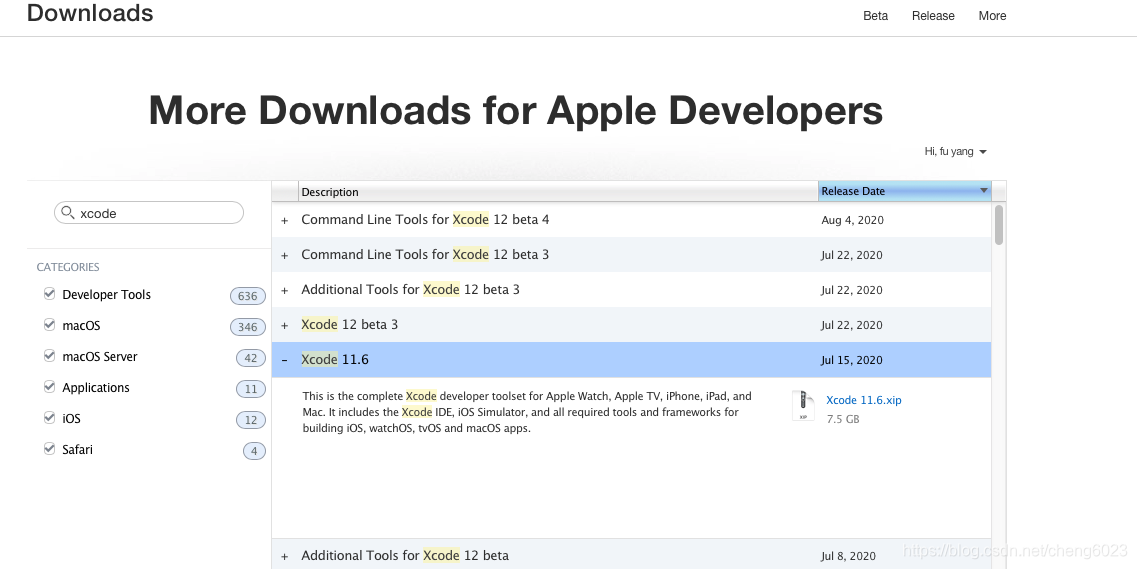Click the Safari category label
Image resolution: width=1137 pixels, height=569 pixels.
coord(78,449)
